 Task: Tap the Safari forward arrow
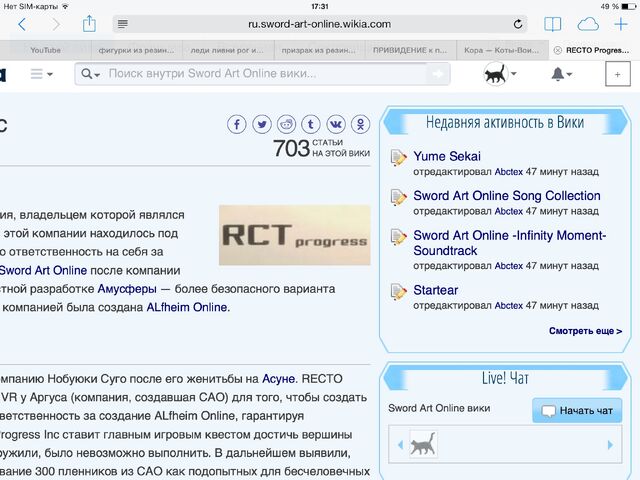56,24
